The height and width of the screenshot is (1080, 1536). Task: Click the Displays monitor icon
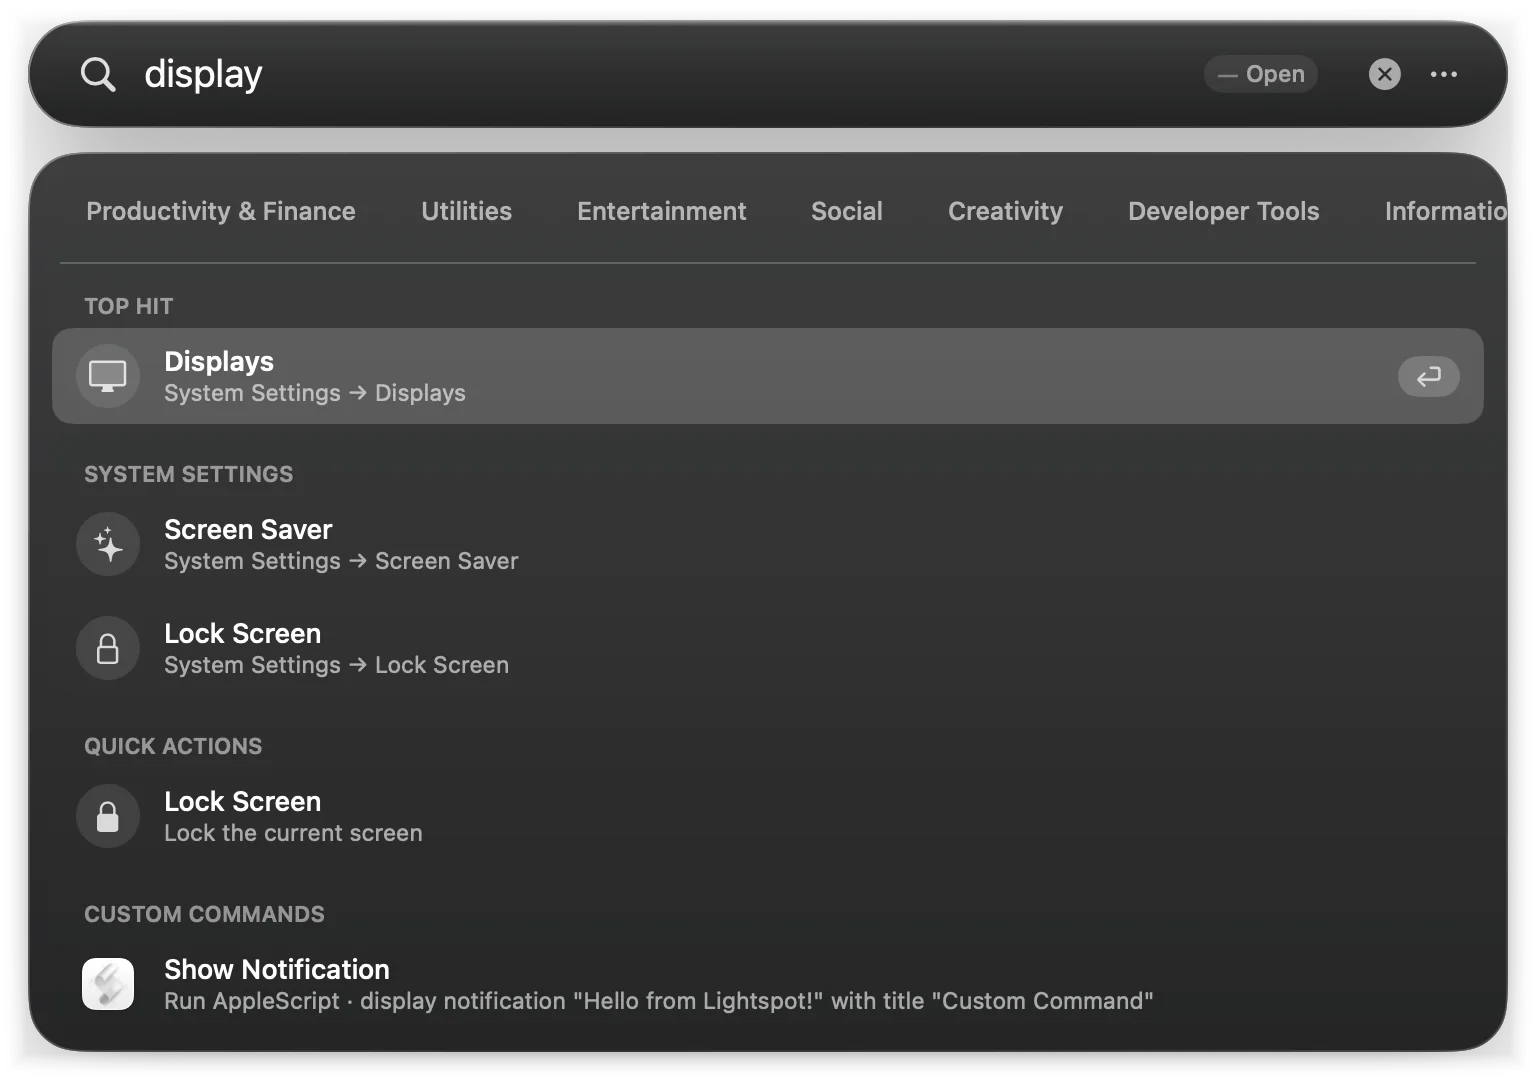pyautogui.click(x=108, y=376)
